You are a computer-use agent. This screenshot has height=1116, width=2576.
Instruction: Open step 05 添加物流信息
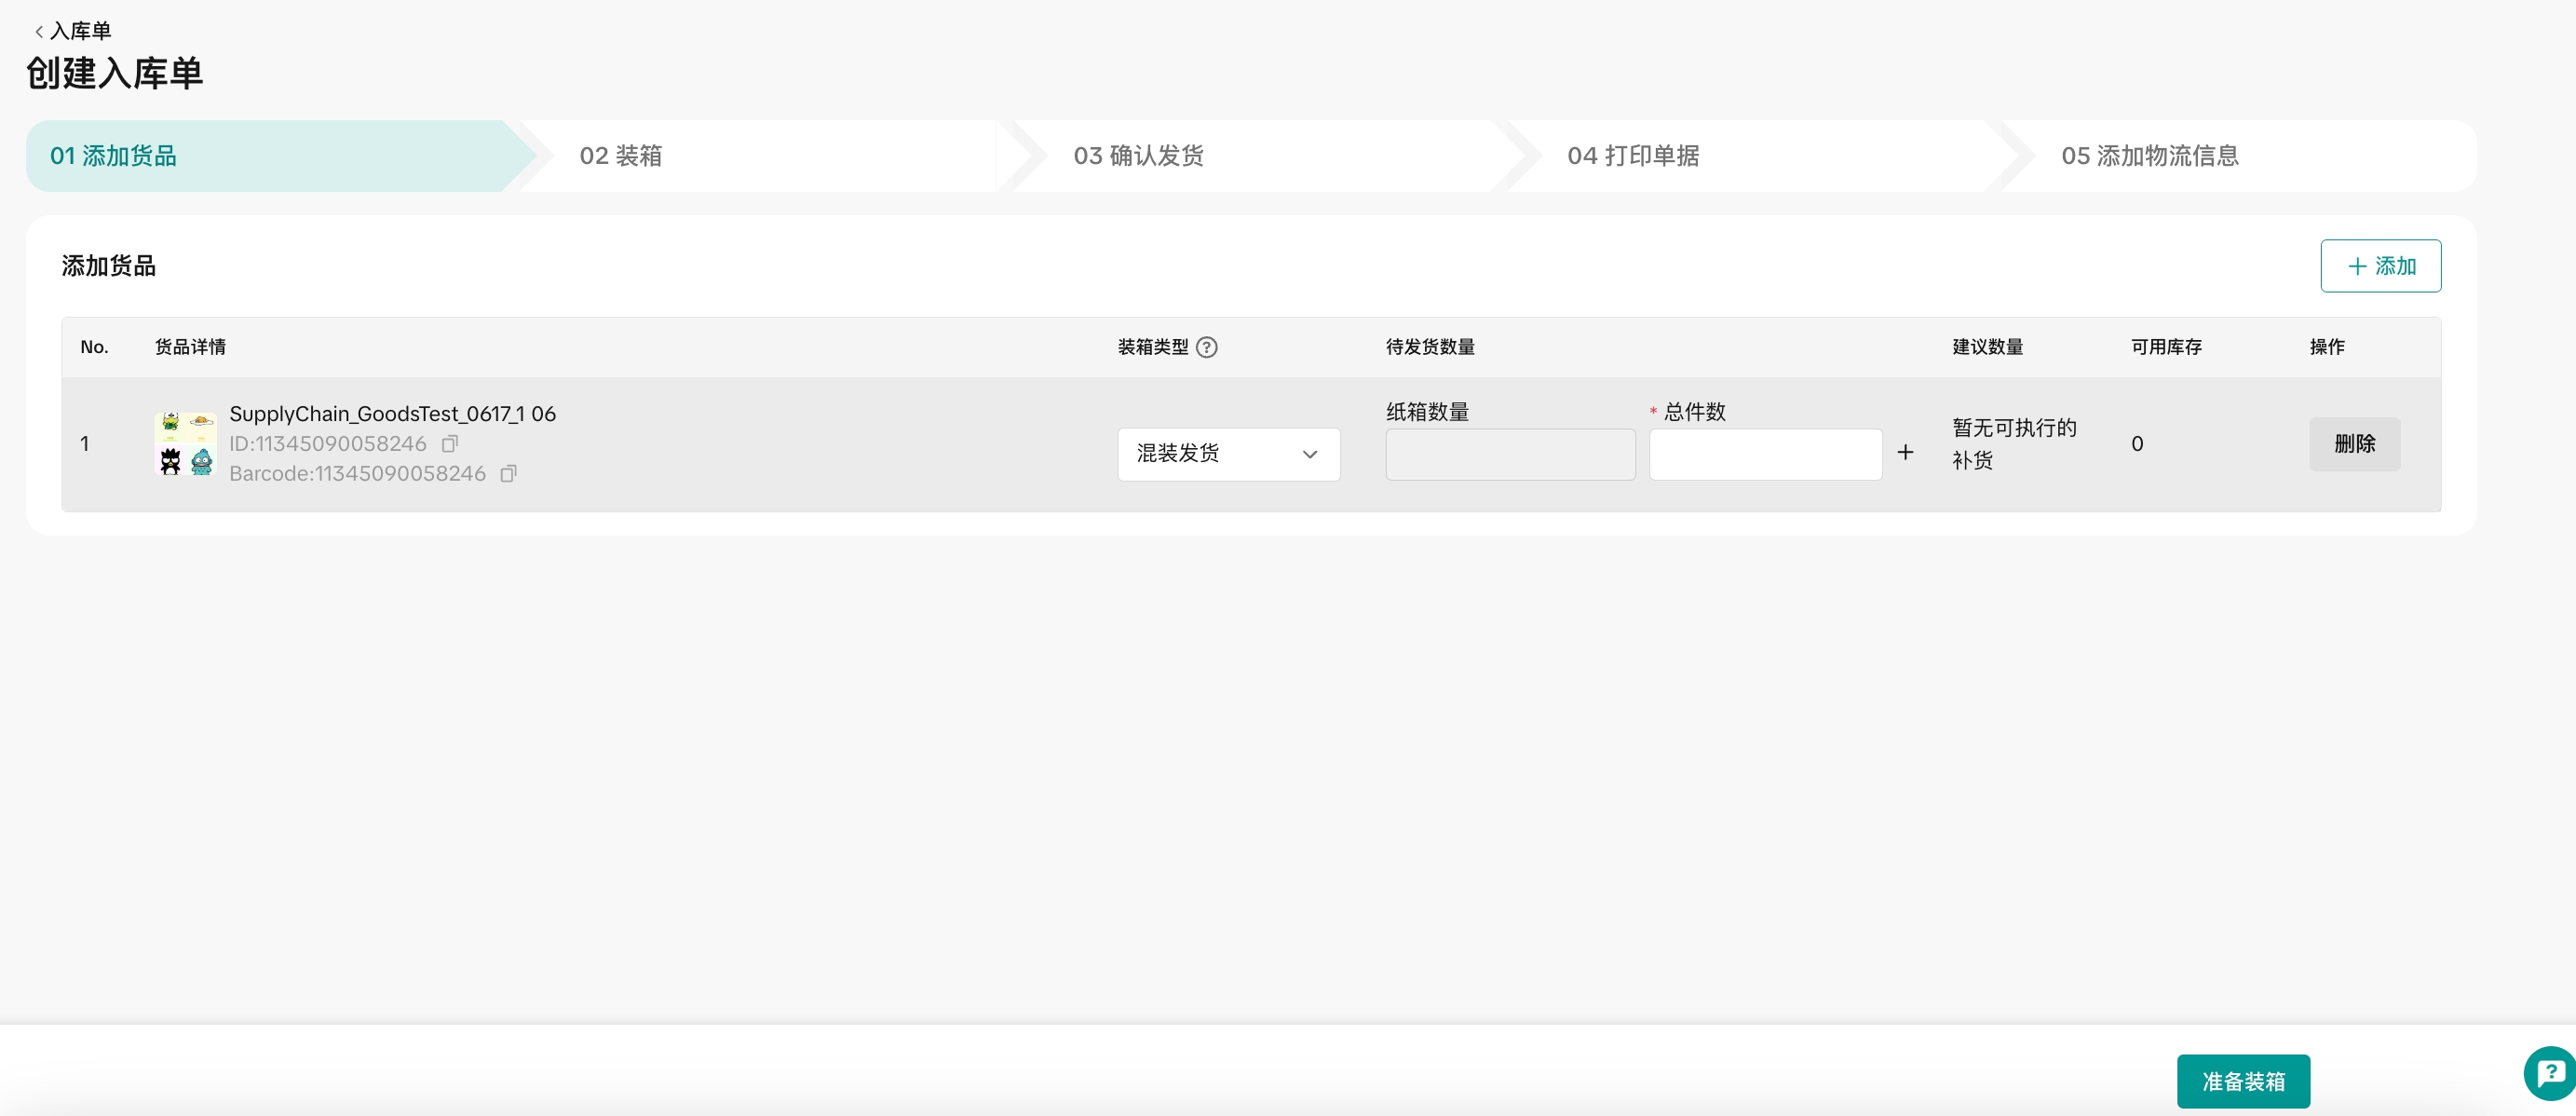point(2149,156)
